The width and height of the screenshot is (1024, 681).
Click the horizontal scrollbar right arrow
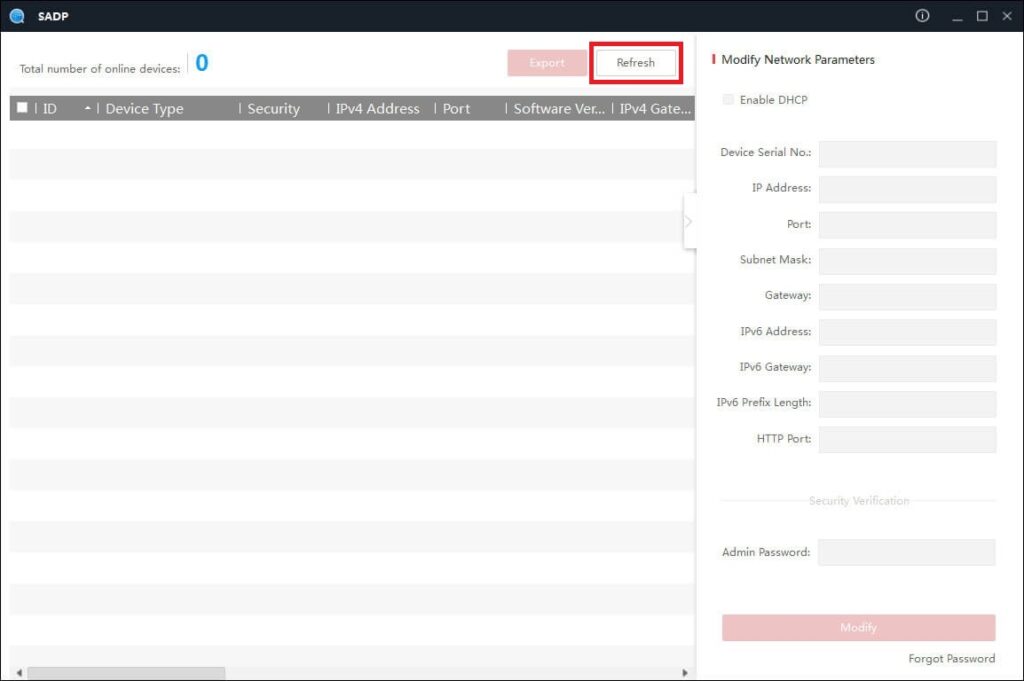point(685,673)
